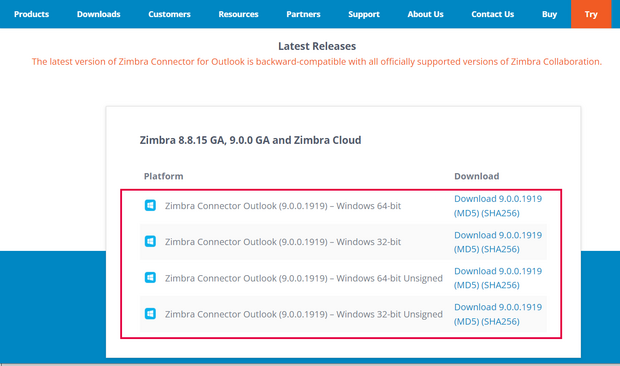Open MD5 checksum for 64-bit Unsigned
The width and height of the screenshot is (620, 366).
(x=467, y=285)
